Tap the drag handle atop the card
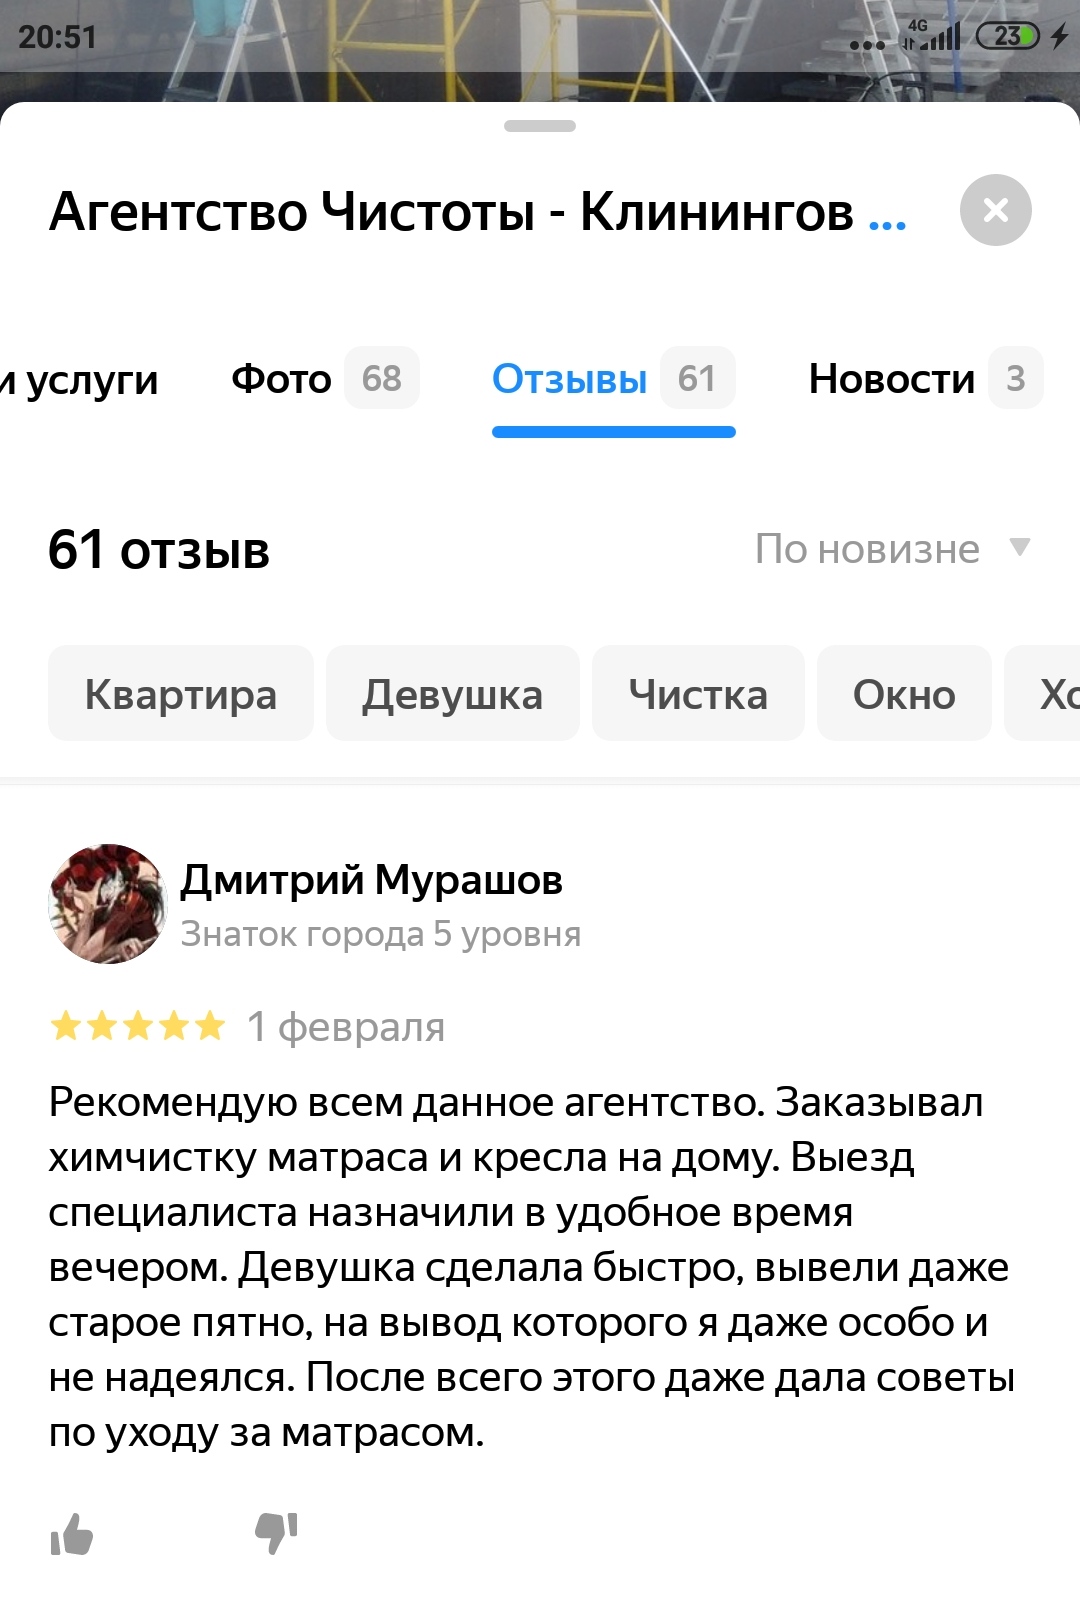The image size is (1080, 1616). (540, 126)
